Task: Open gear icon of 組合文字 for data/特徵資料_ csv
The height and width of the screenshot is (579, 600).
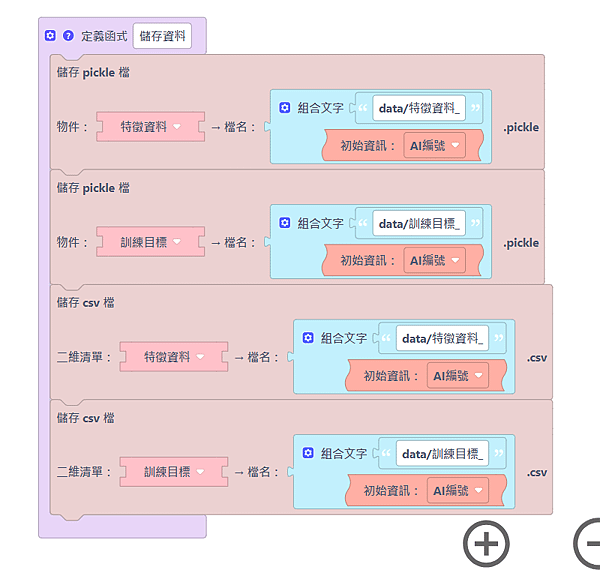Action: [x=308, y=338]
